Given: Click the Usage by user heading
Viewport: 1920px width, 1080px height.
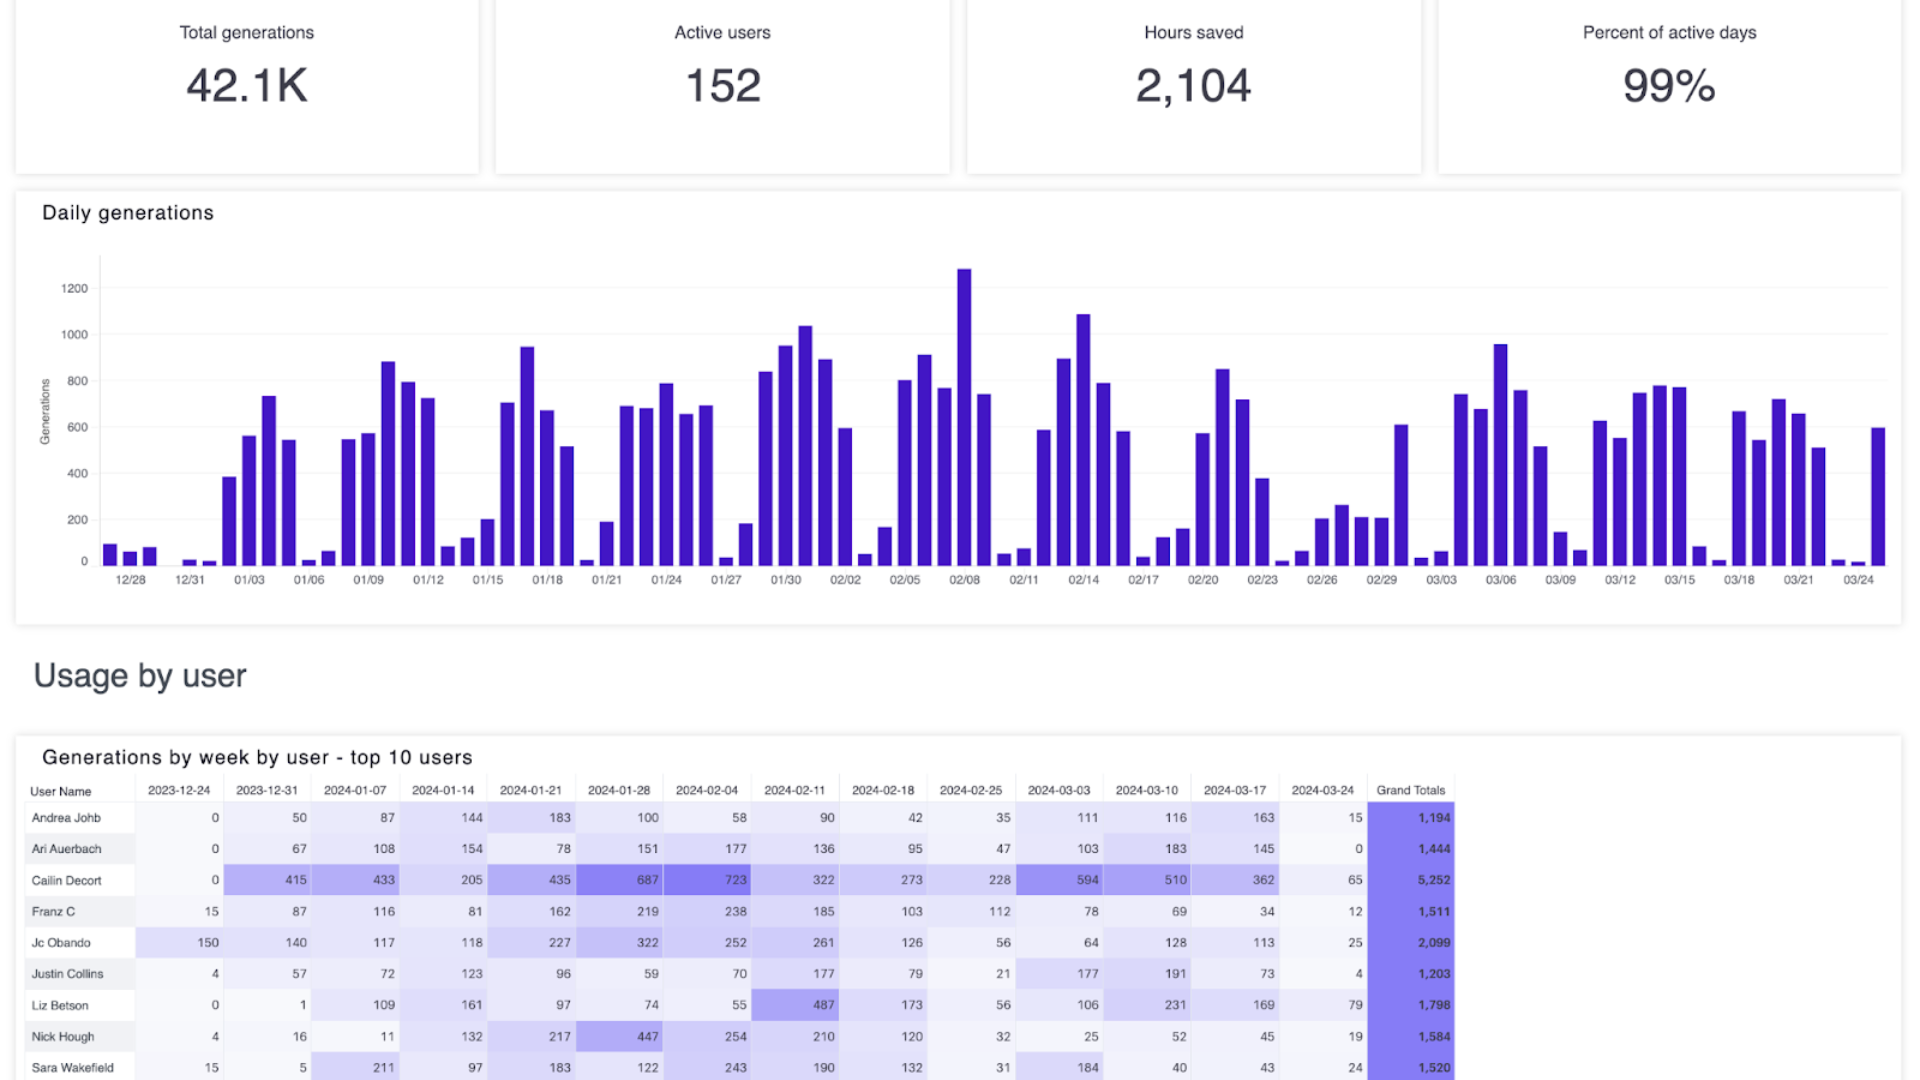Looking at the screenshot, I should point(140,676).
